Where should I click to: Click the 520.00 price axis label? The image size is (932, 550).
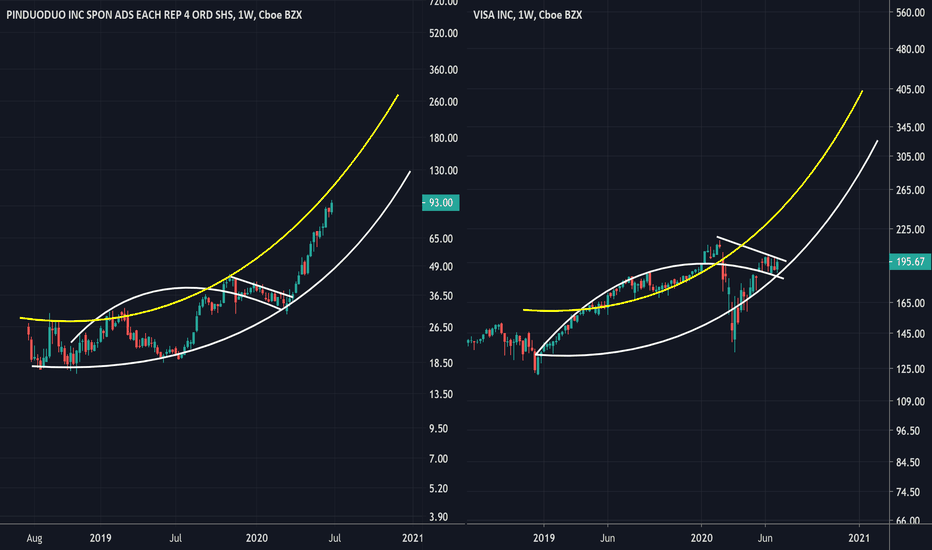pyautogui.click(x=443, y=33)
